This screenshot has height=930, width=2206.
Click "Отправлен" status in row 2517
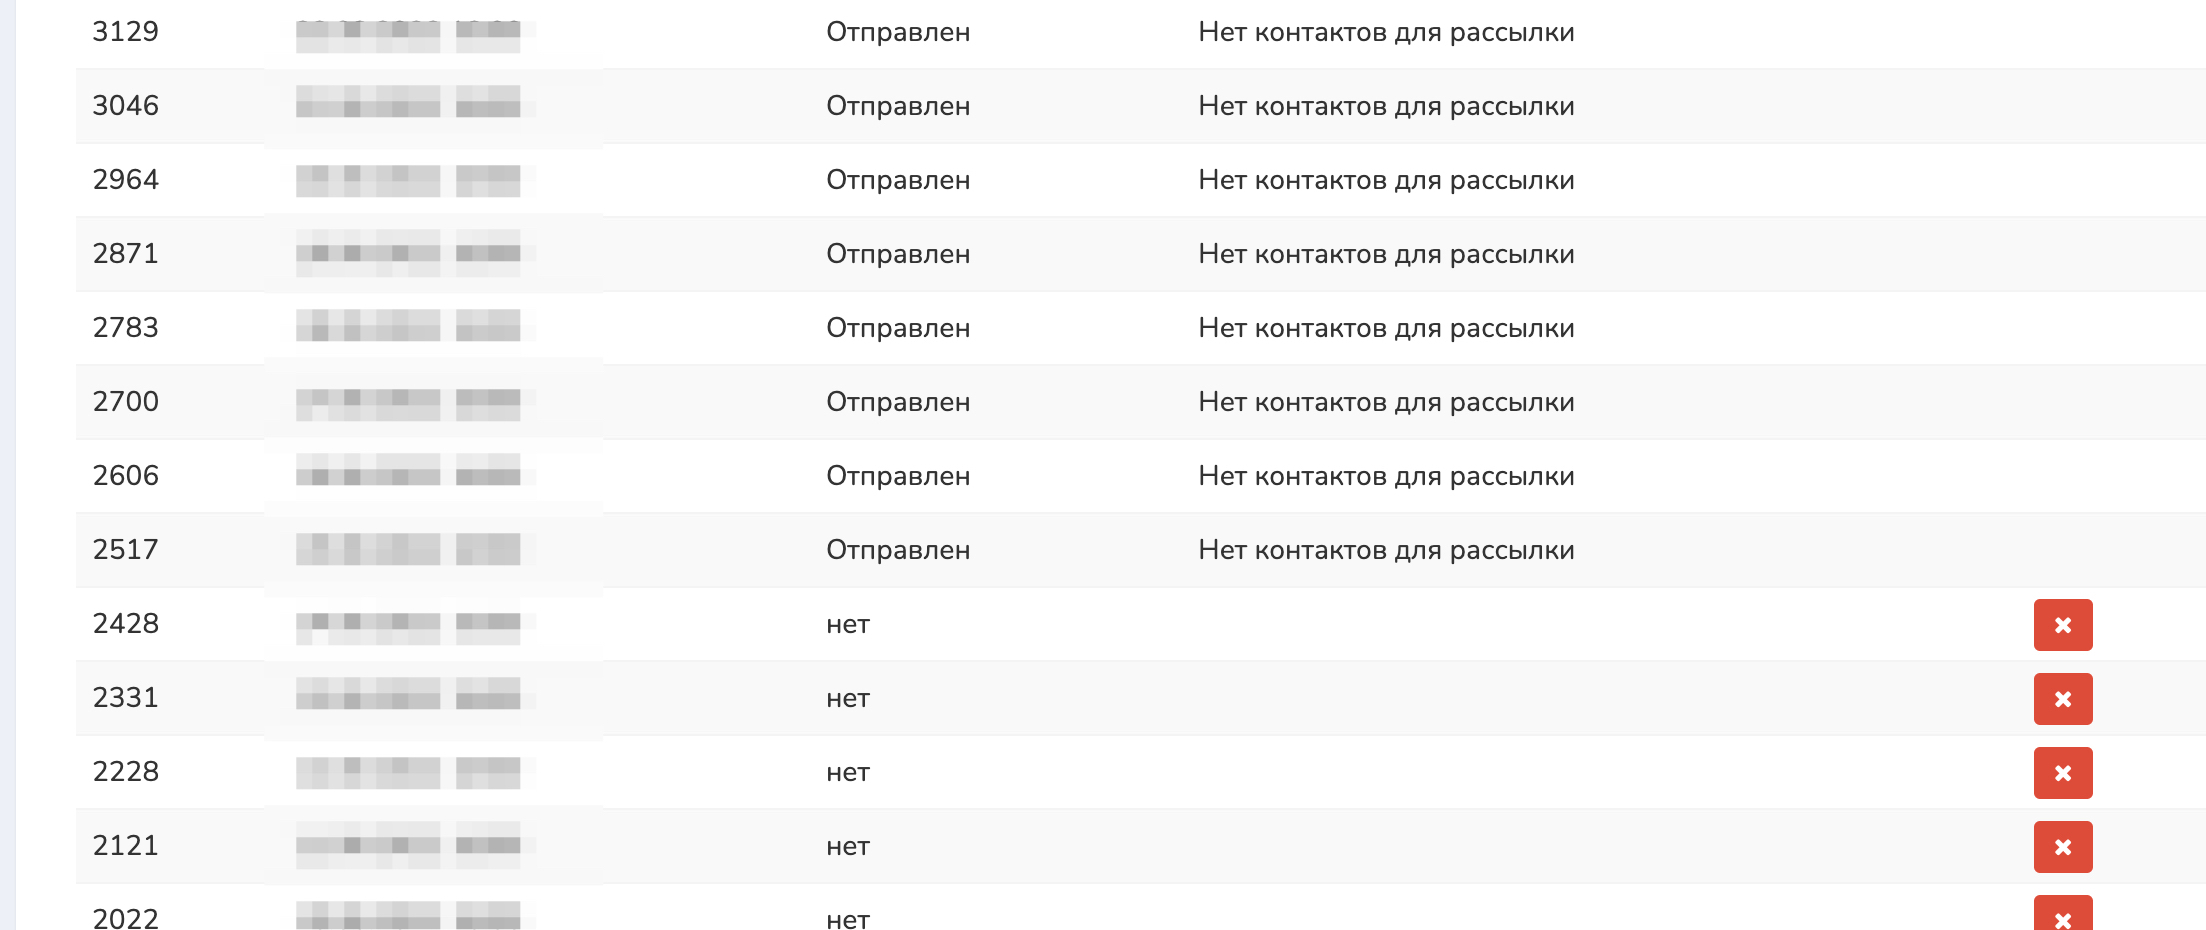[897, 550]
